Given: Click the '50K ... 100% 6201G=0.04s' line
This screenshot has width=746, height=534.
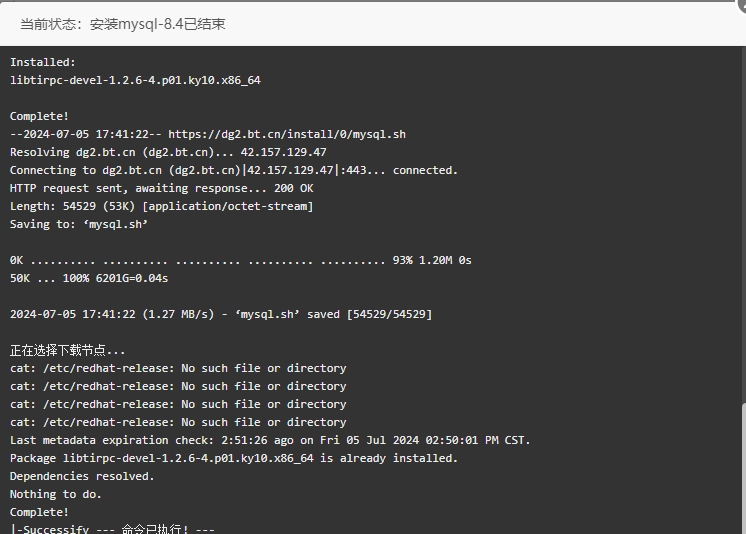Looking at the screenshot, I should (89, 278).
